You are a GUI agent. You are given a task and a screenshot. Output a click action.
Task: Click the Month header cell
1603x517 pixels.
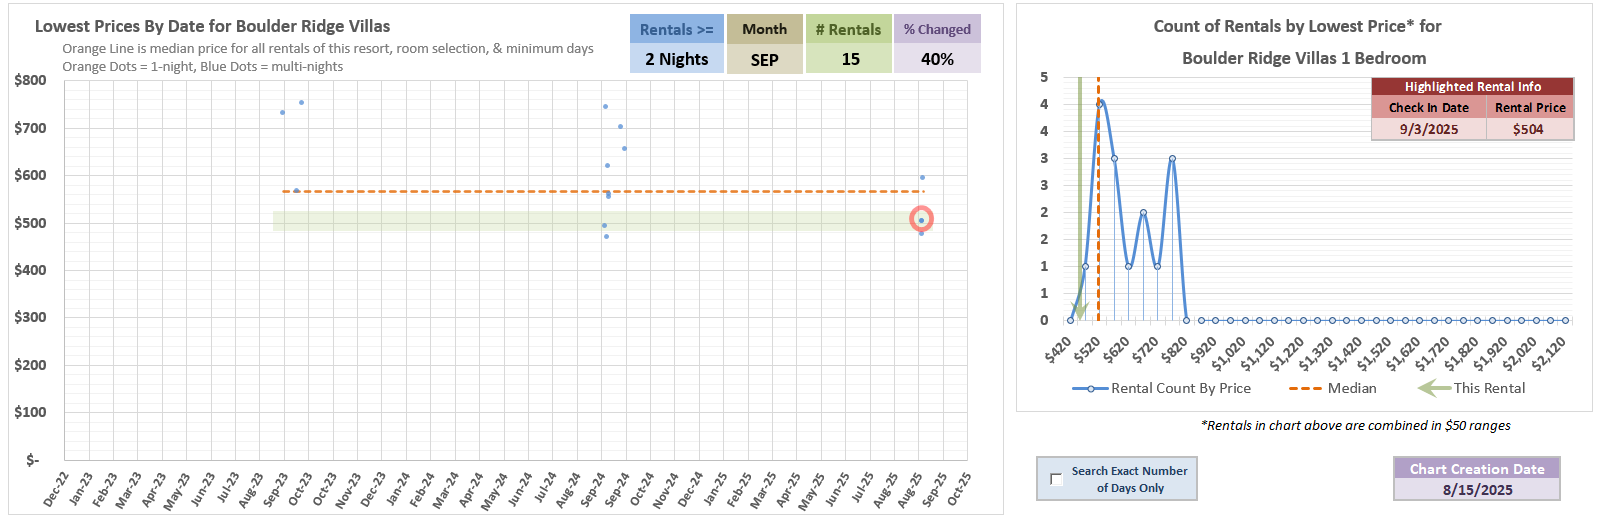click(764, 29)
